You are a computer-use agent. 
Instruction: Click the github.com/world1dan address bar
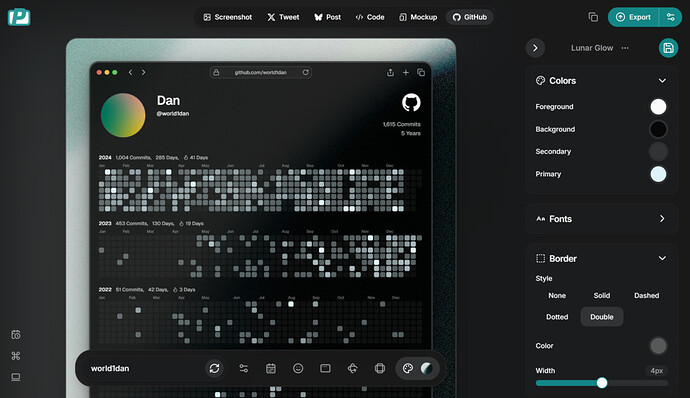click(261, 72)
